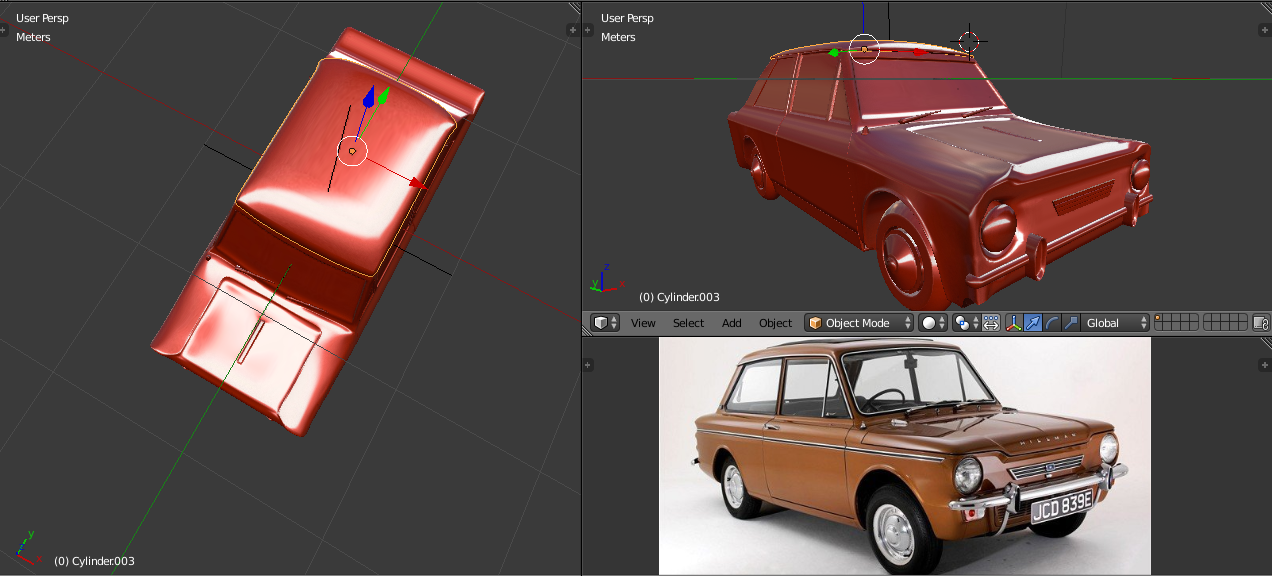
Task: Enable the translate manipulator arrow icon
Action: tap(1033, 323)
